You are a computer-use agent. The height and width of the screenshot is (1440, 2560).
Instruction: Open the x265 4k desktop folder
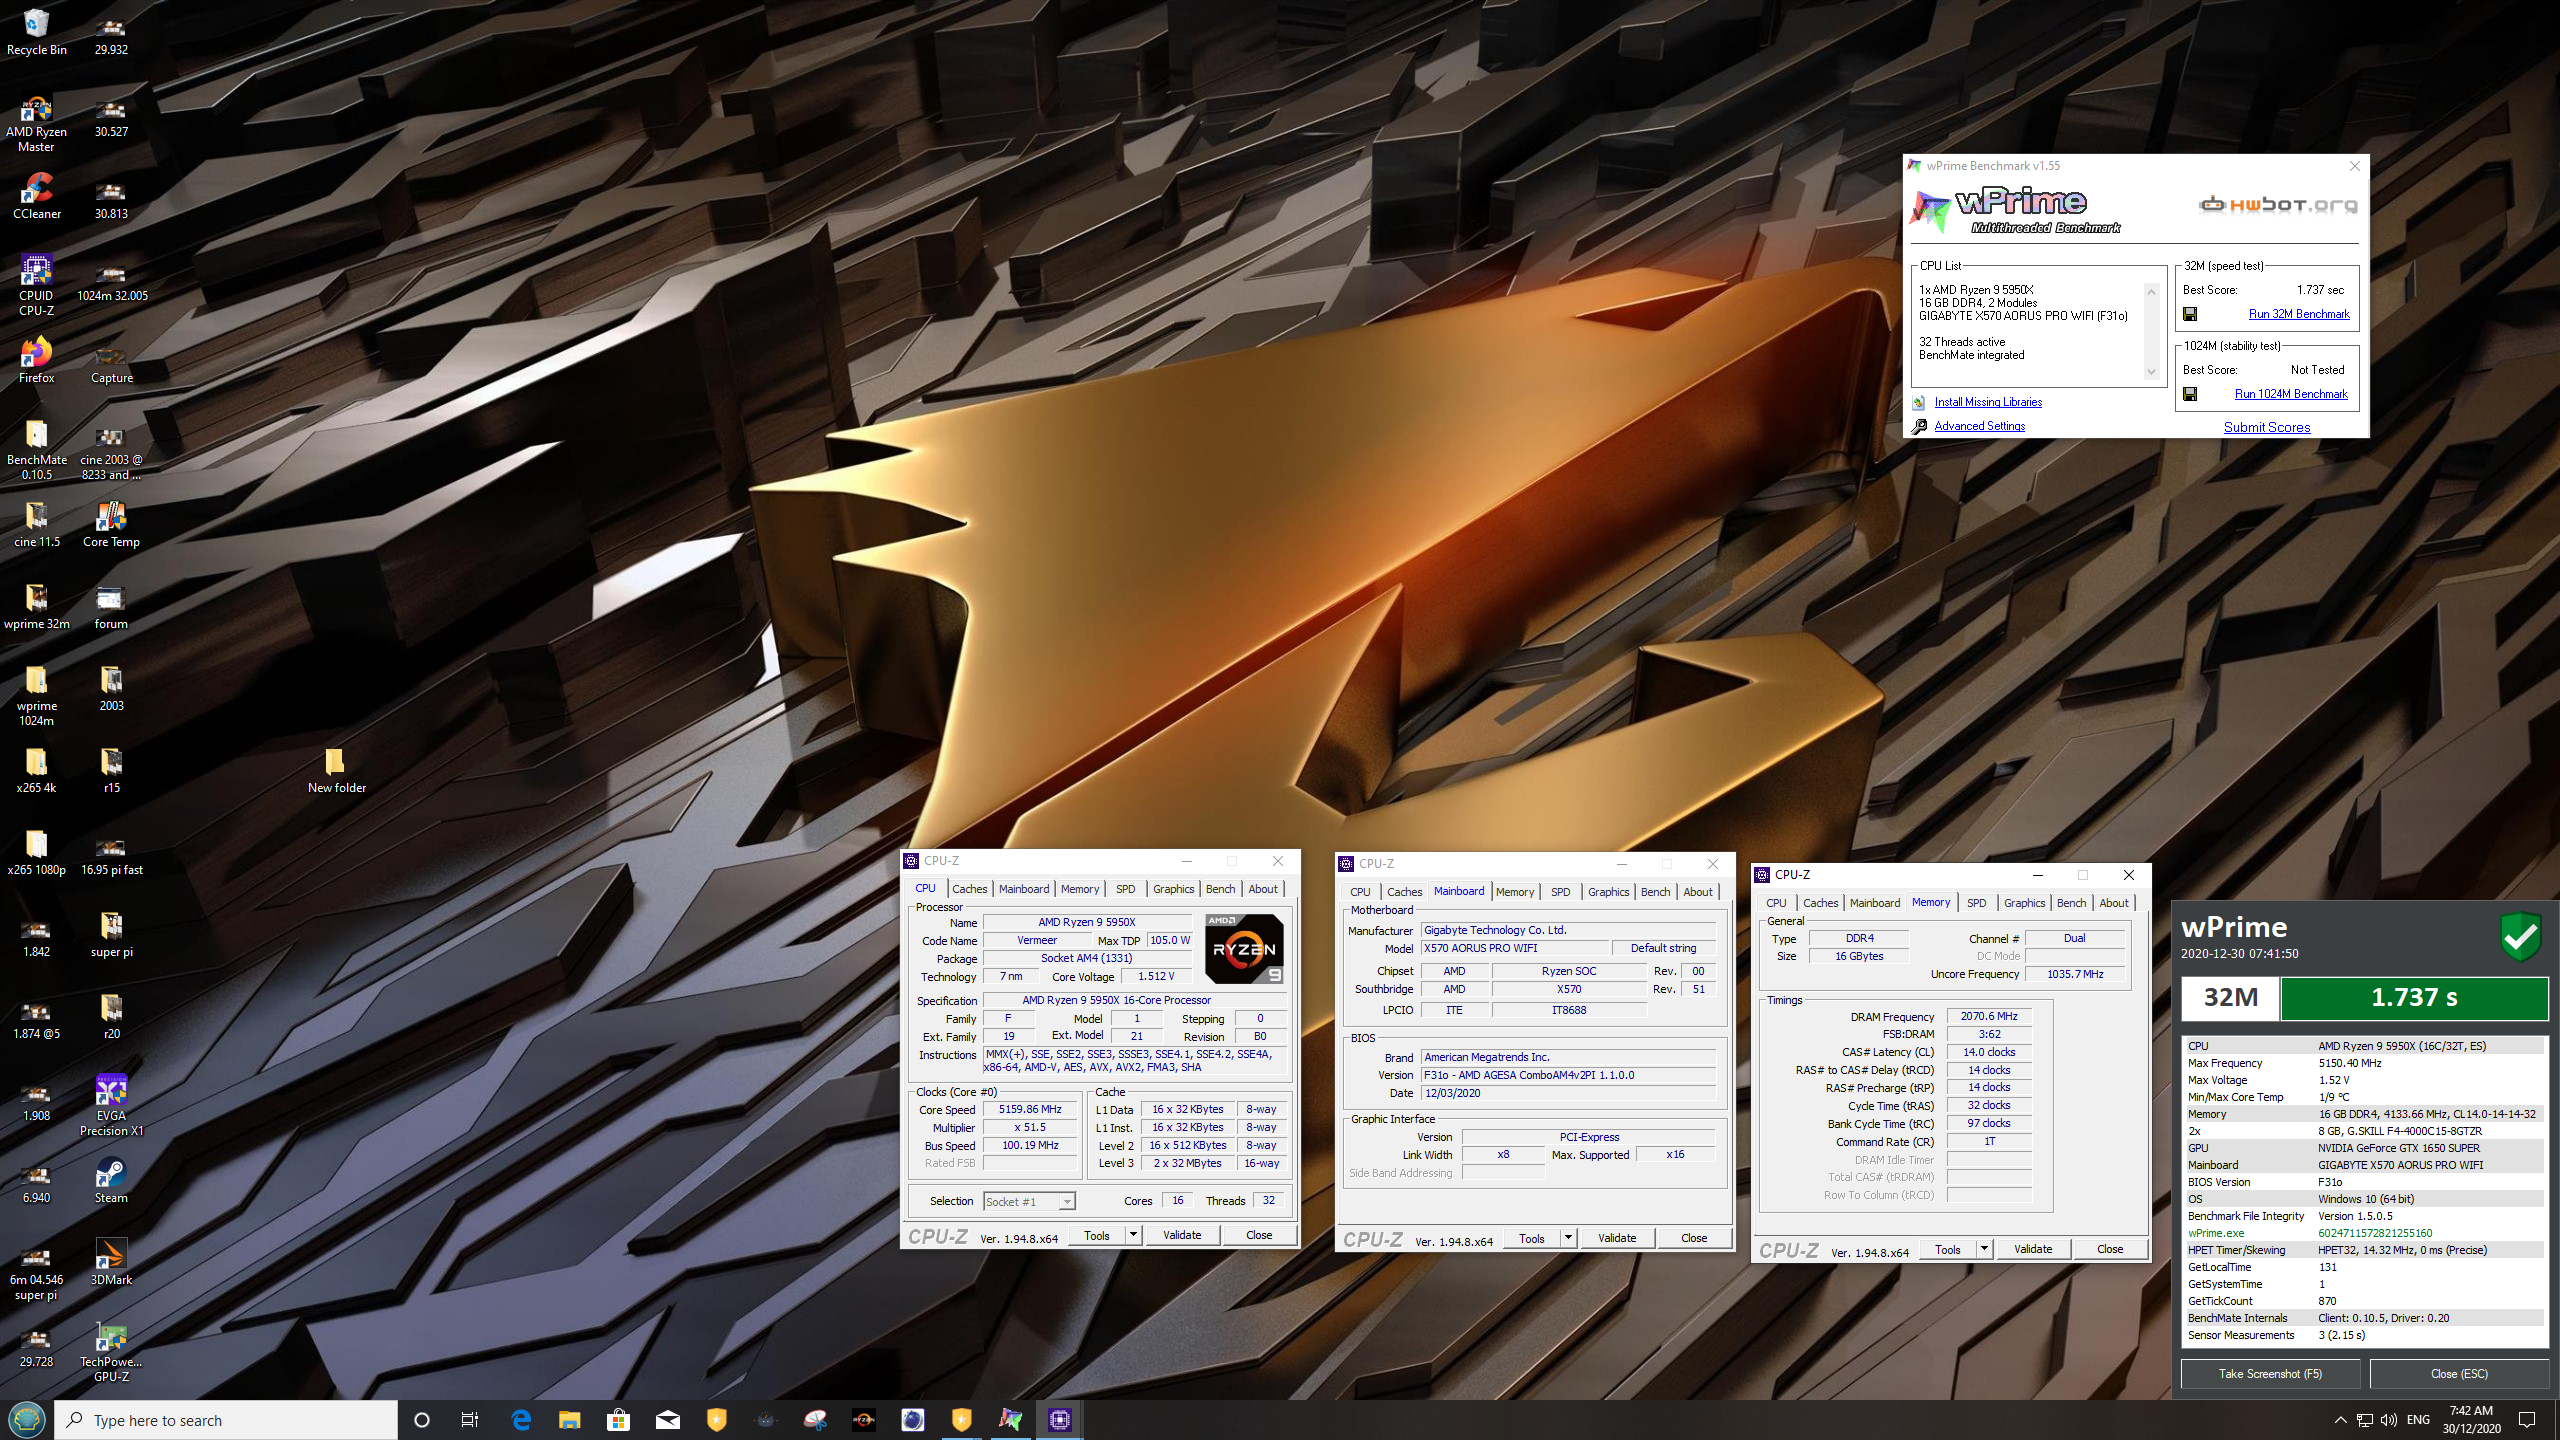[x=36, y=769]
